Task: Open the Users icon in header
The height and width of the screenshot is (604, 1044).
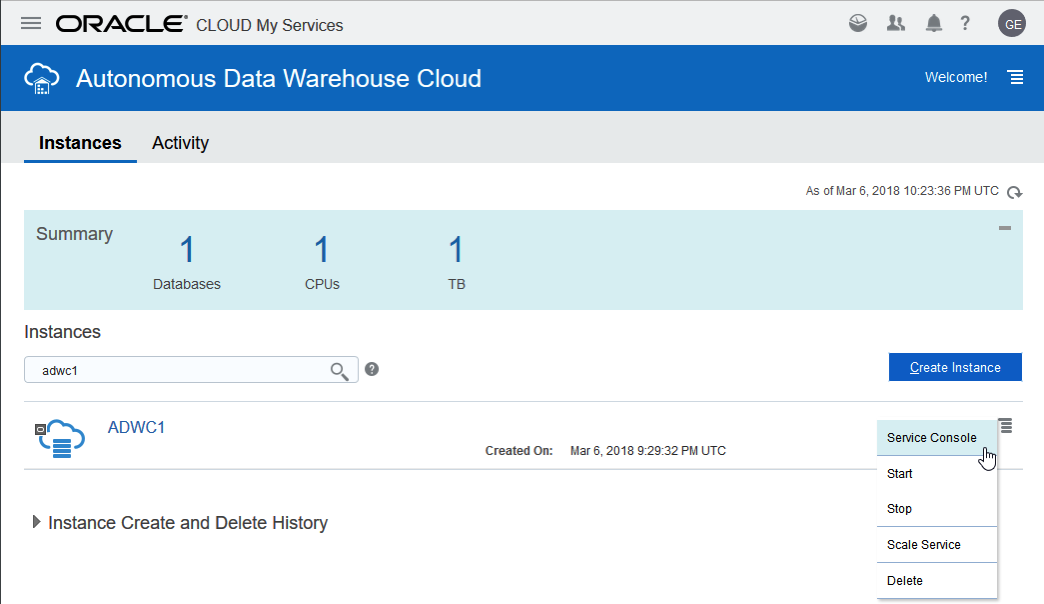Action: pos(896,23)
